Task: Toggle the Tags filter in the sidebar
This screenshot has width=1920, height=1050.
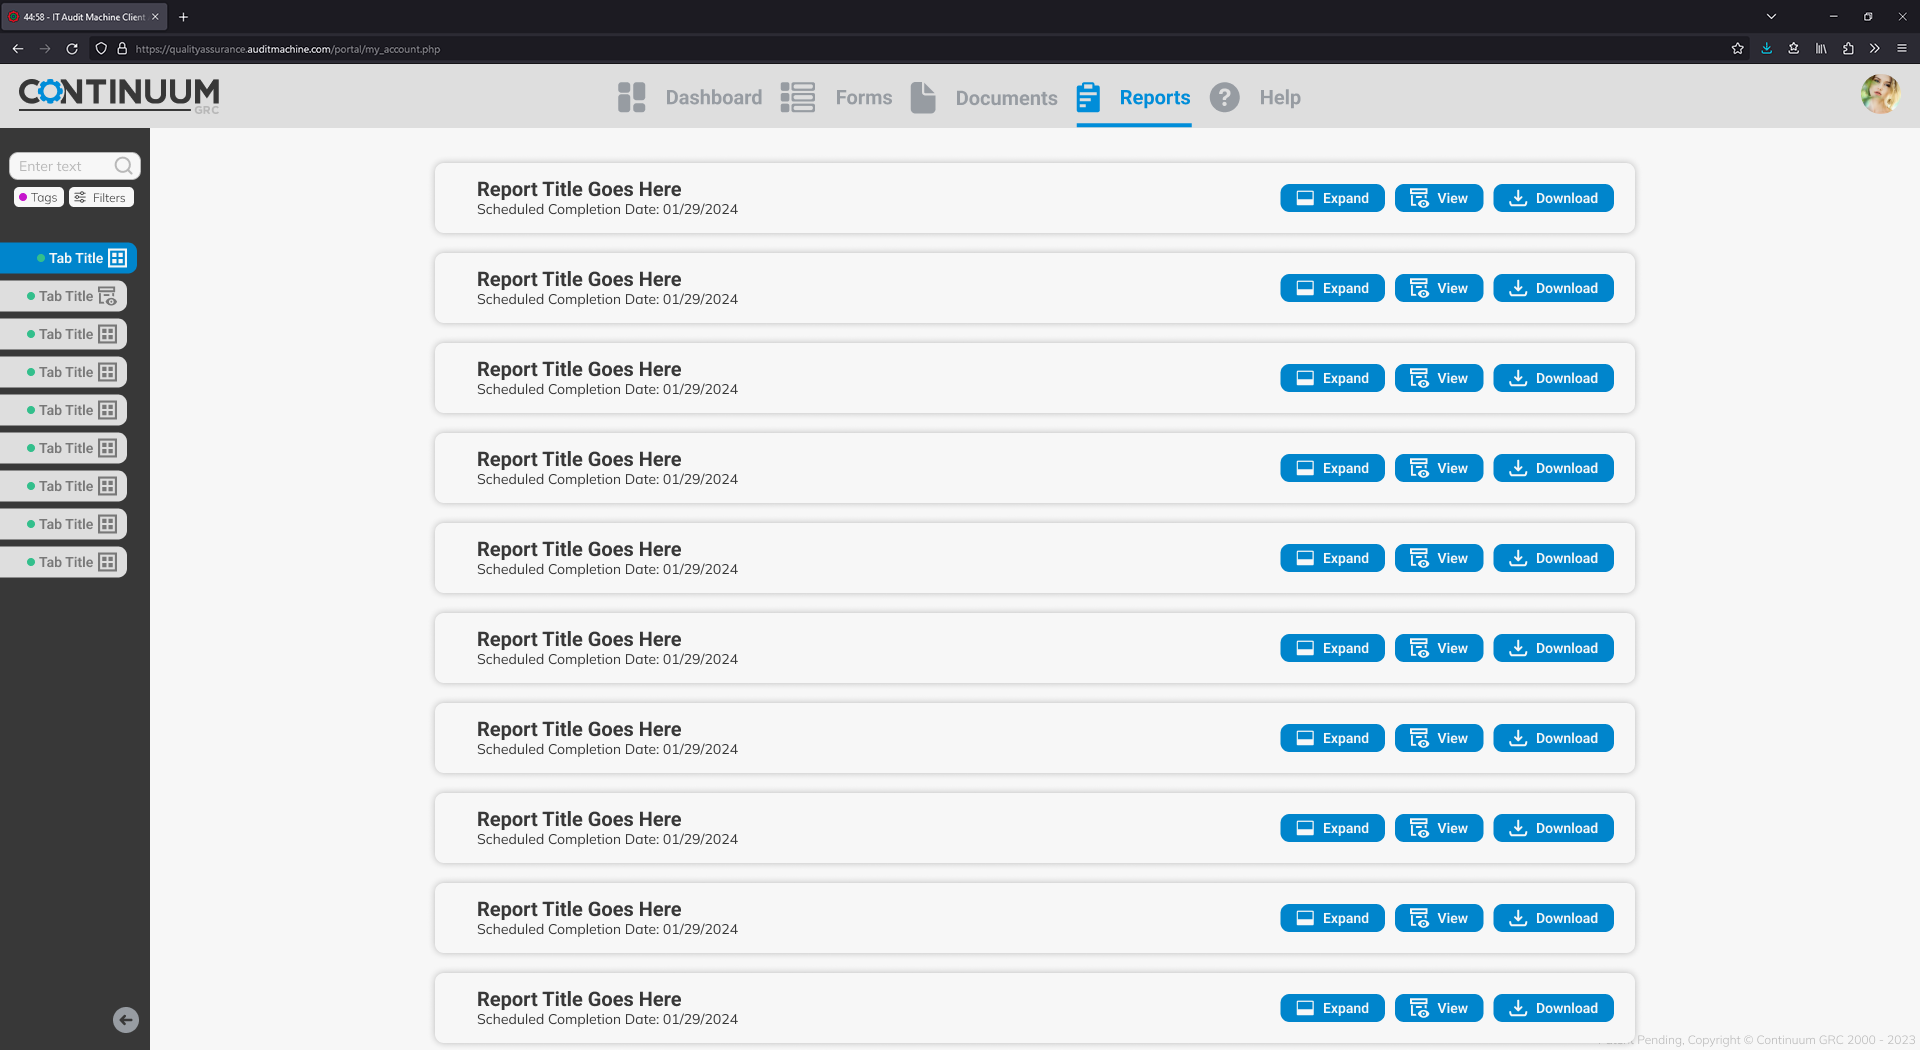Action: [x=39, y=197]
